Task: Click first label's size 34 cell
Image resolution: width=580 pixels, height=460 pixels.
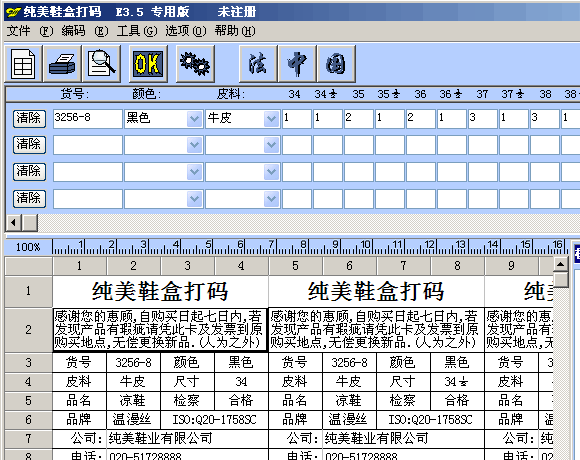Action: coord(241,382)
